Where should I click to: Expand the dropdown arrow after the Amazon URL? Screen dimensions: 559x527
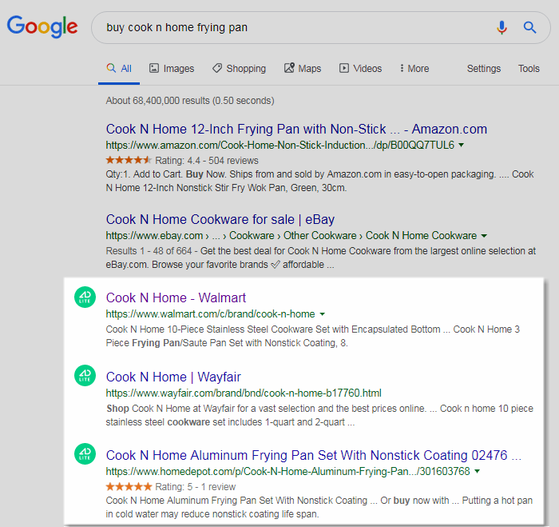click(x=461, y=145)
